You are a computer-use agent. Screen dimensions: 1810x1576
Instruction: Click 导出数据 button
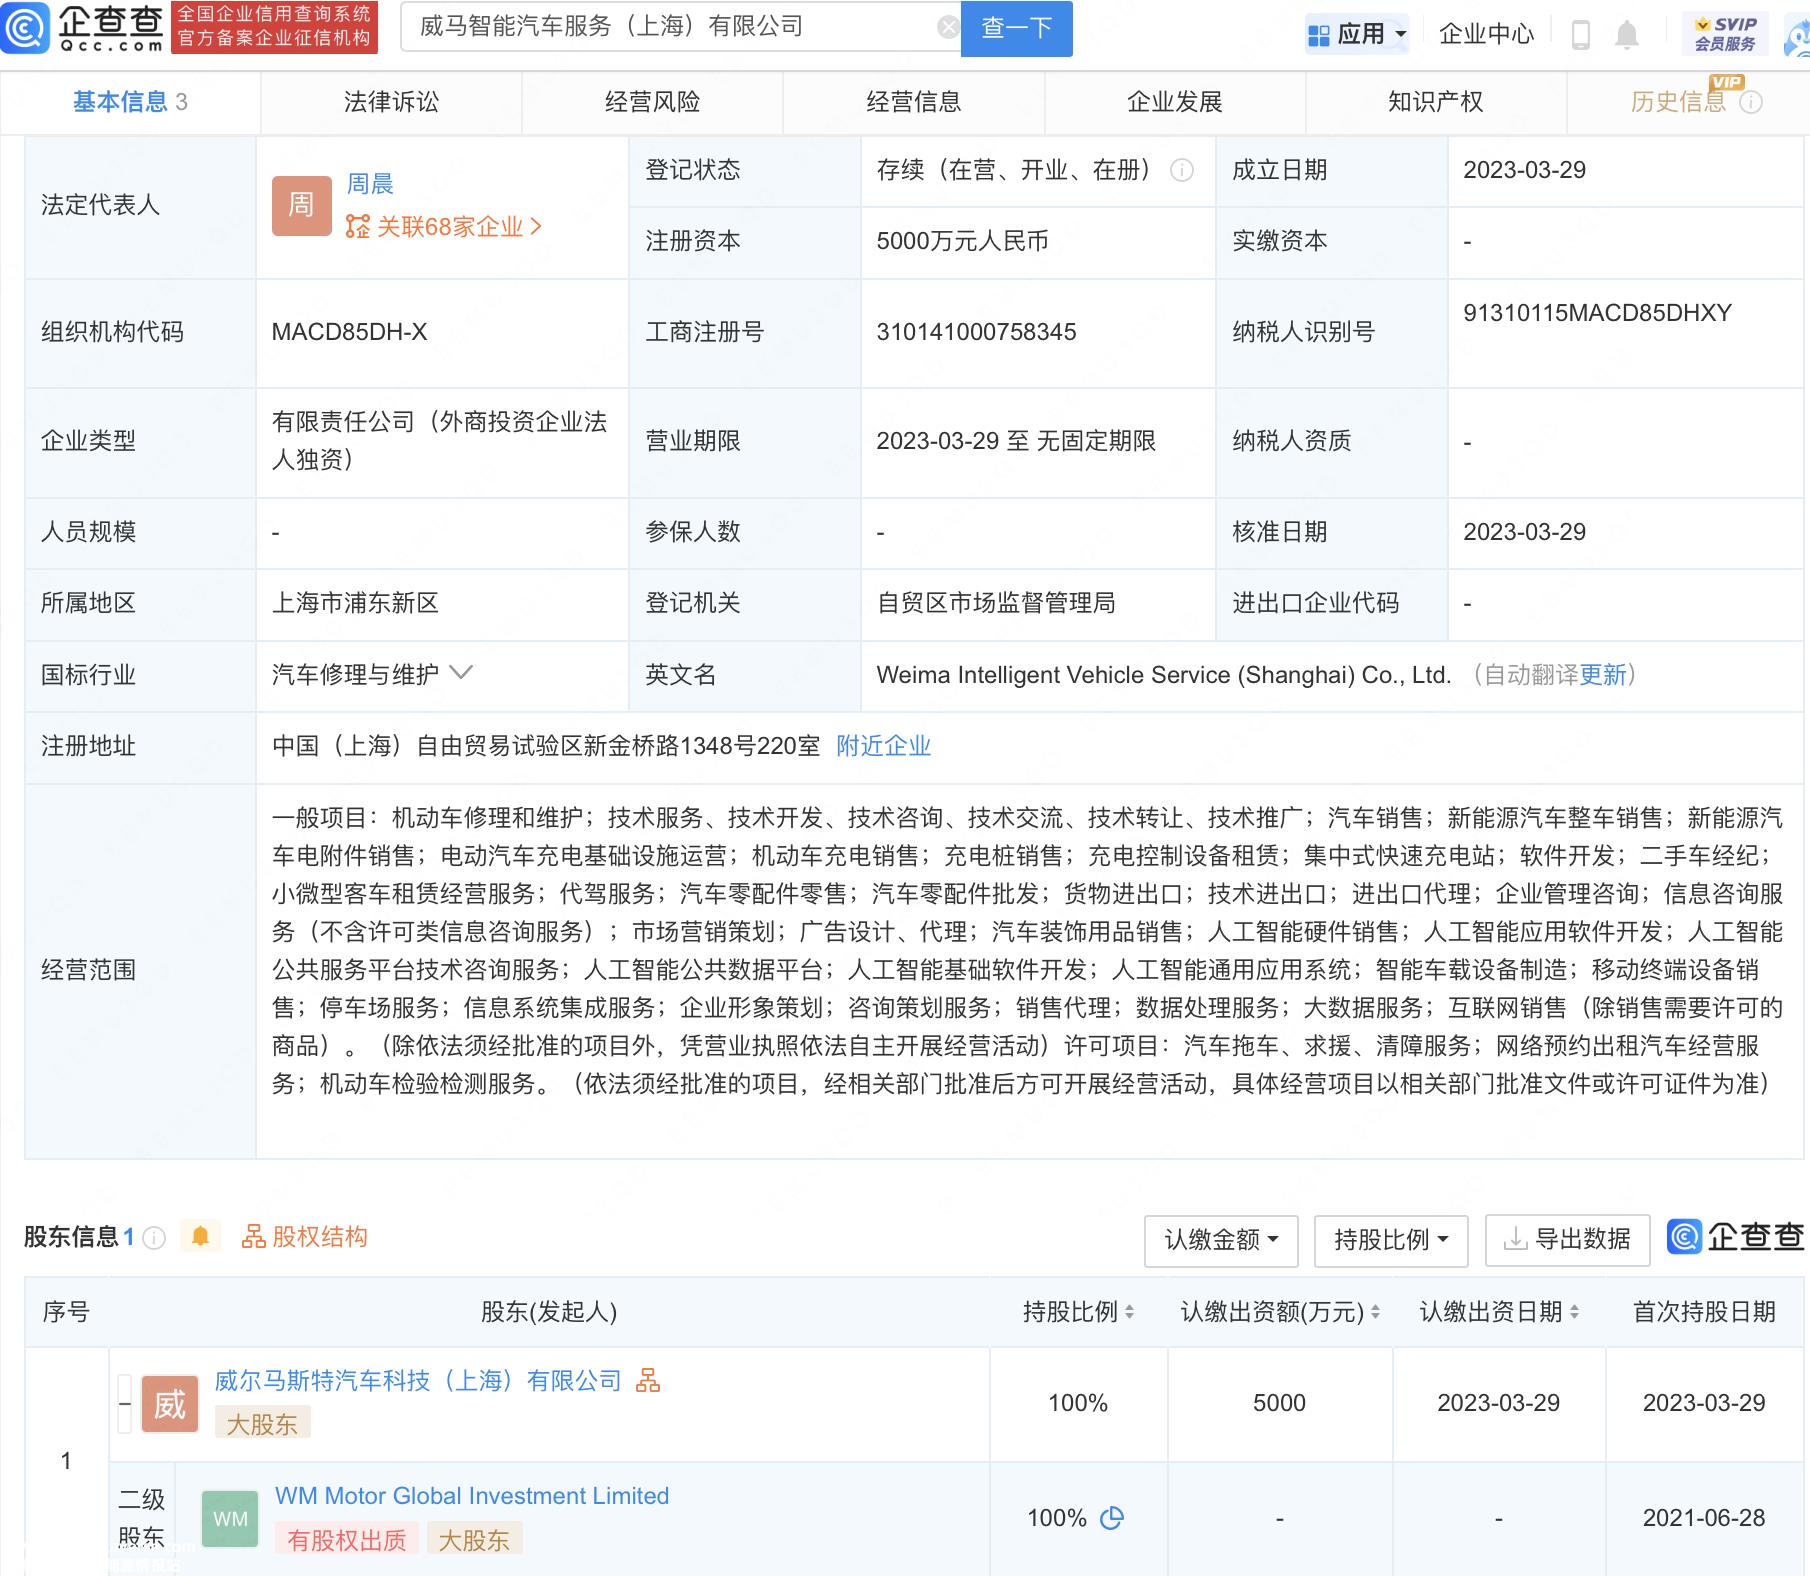[x=1567, y=1240]
